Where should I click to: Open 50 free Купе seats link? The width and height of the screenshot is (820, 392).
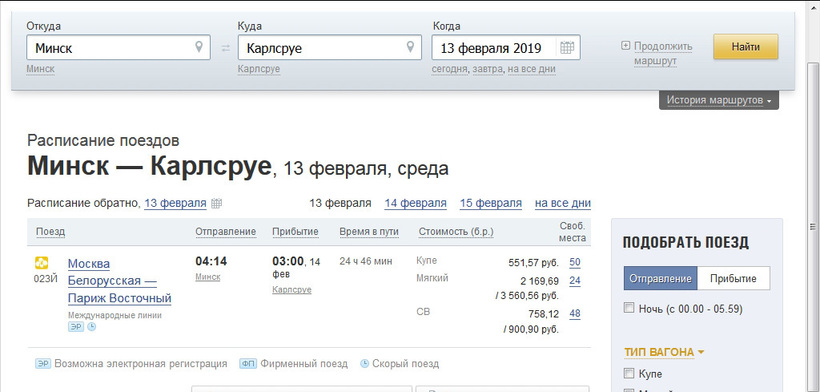click(x=575, y=262)
